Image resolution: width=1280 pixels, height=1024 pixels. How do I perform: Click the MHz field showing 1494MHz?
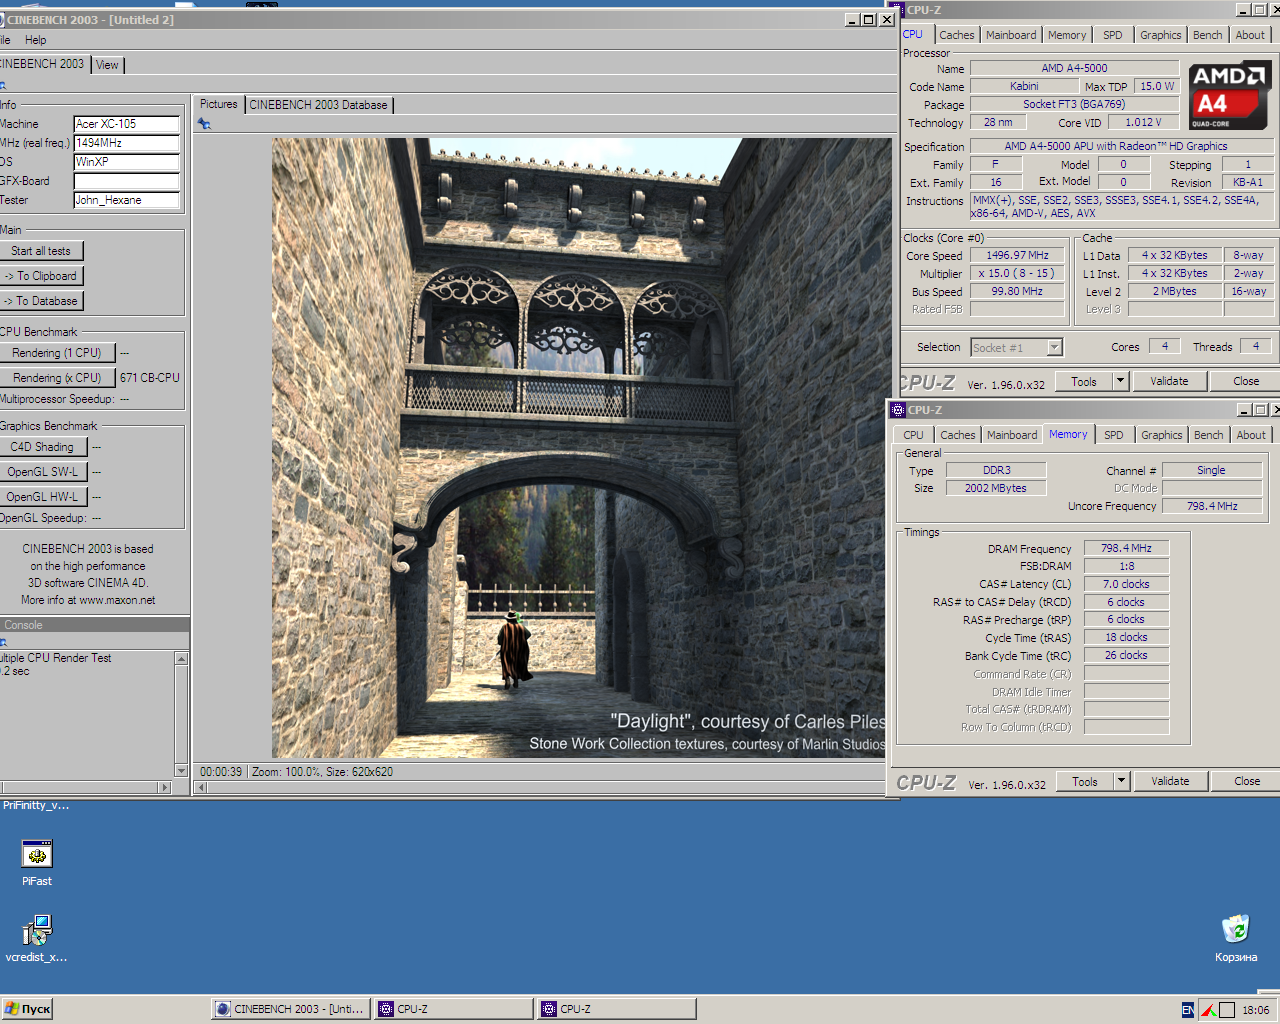pyautogui.click(x=126, y=143)
